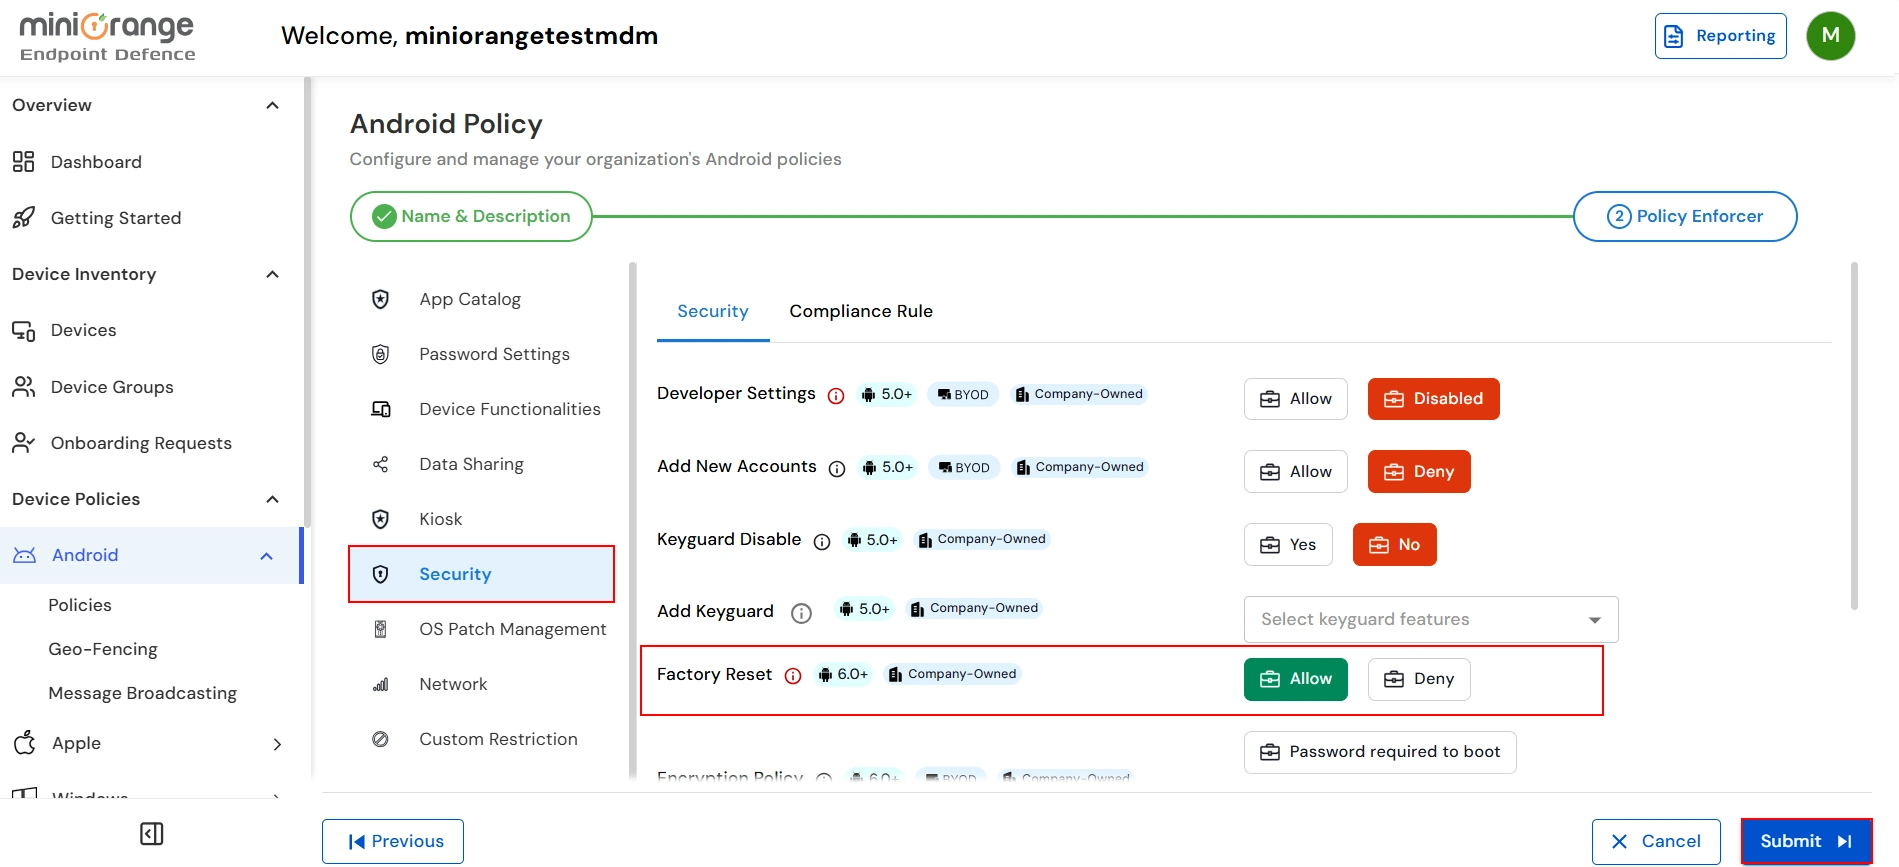Set Keyguard Disable to Yes
This screenshot has height=867, width=1899.
[1288, 545]
